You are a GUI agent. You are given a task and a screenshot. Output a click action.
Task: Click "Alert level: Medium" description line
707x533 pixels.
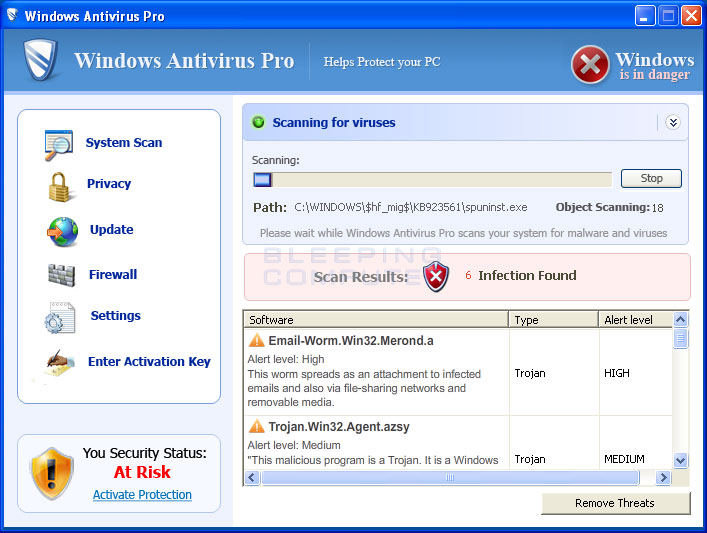tap(294, 446)
